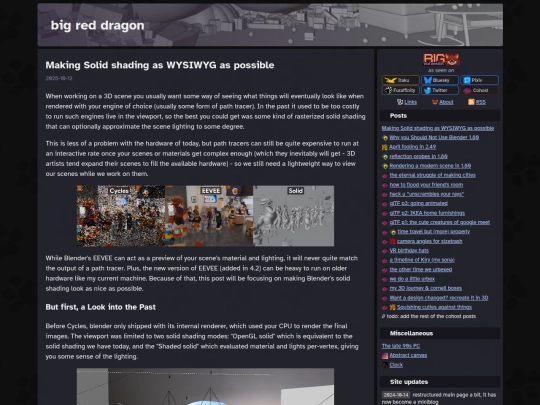Open the About page link
Image resolution: width=540 pixels, height=405 pixels.
(446, 102)
